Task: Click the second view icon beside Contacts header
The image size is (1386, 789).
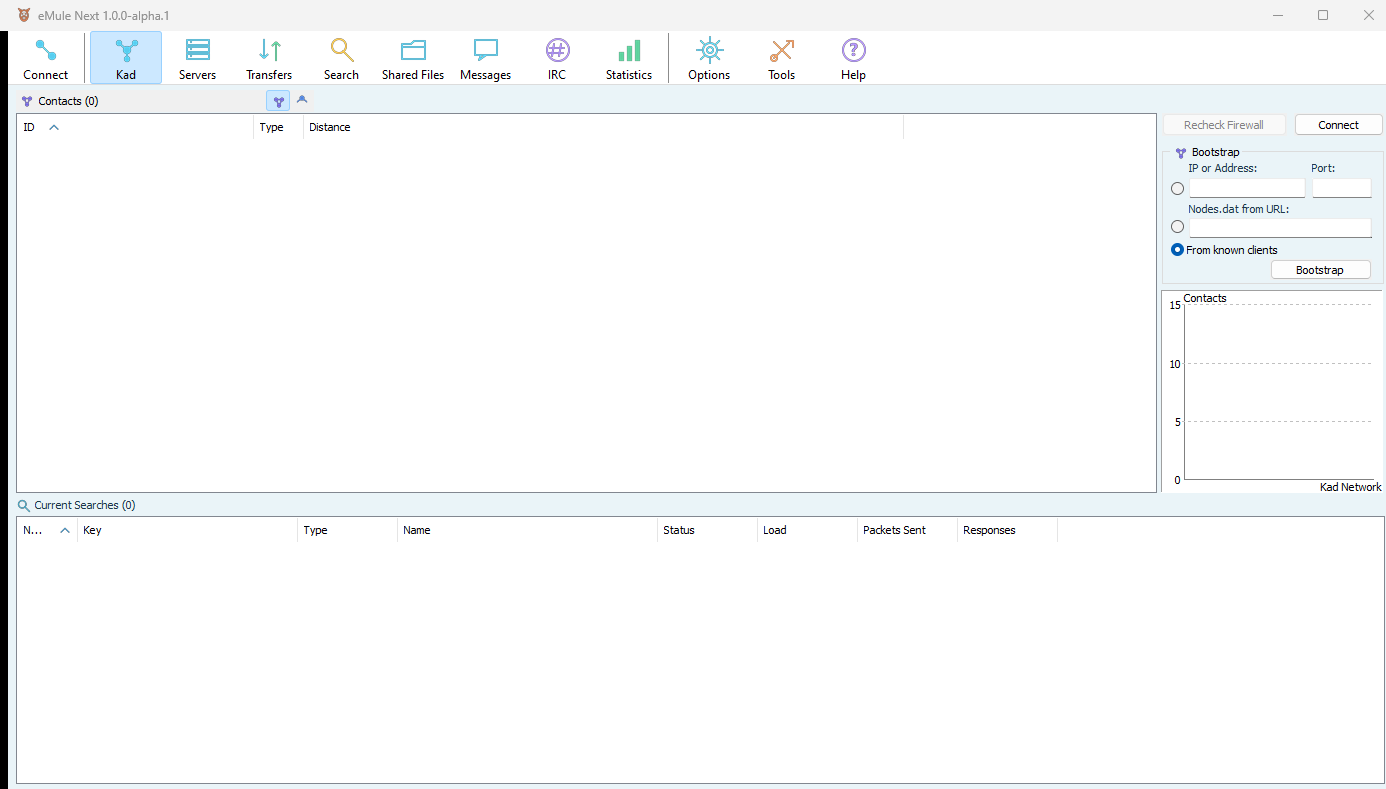Action: click(302, 100)
